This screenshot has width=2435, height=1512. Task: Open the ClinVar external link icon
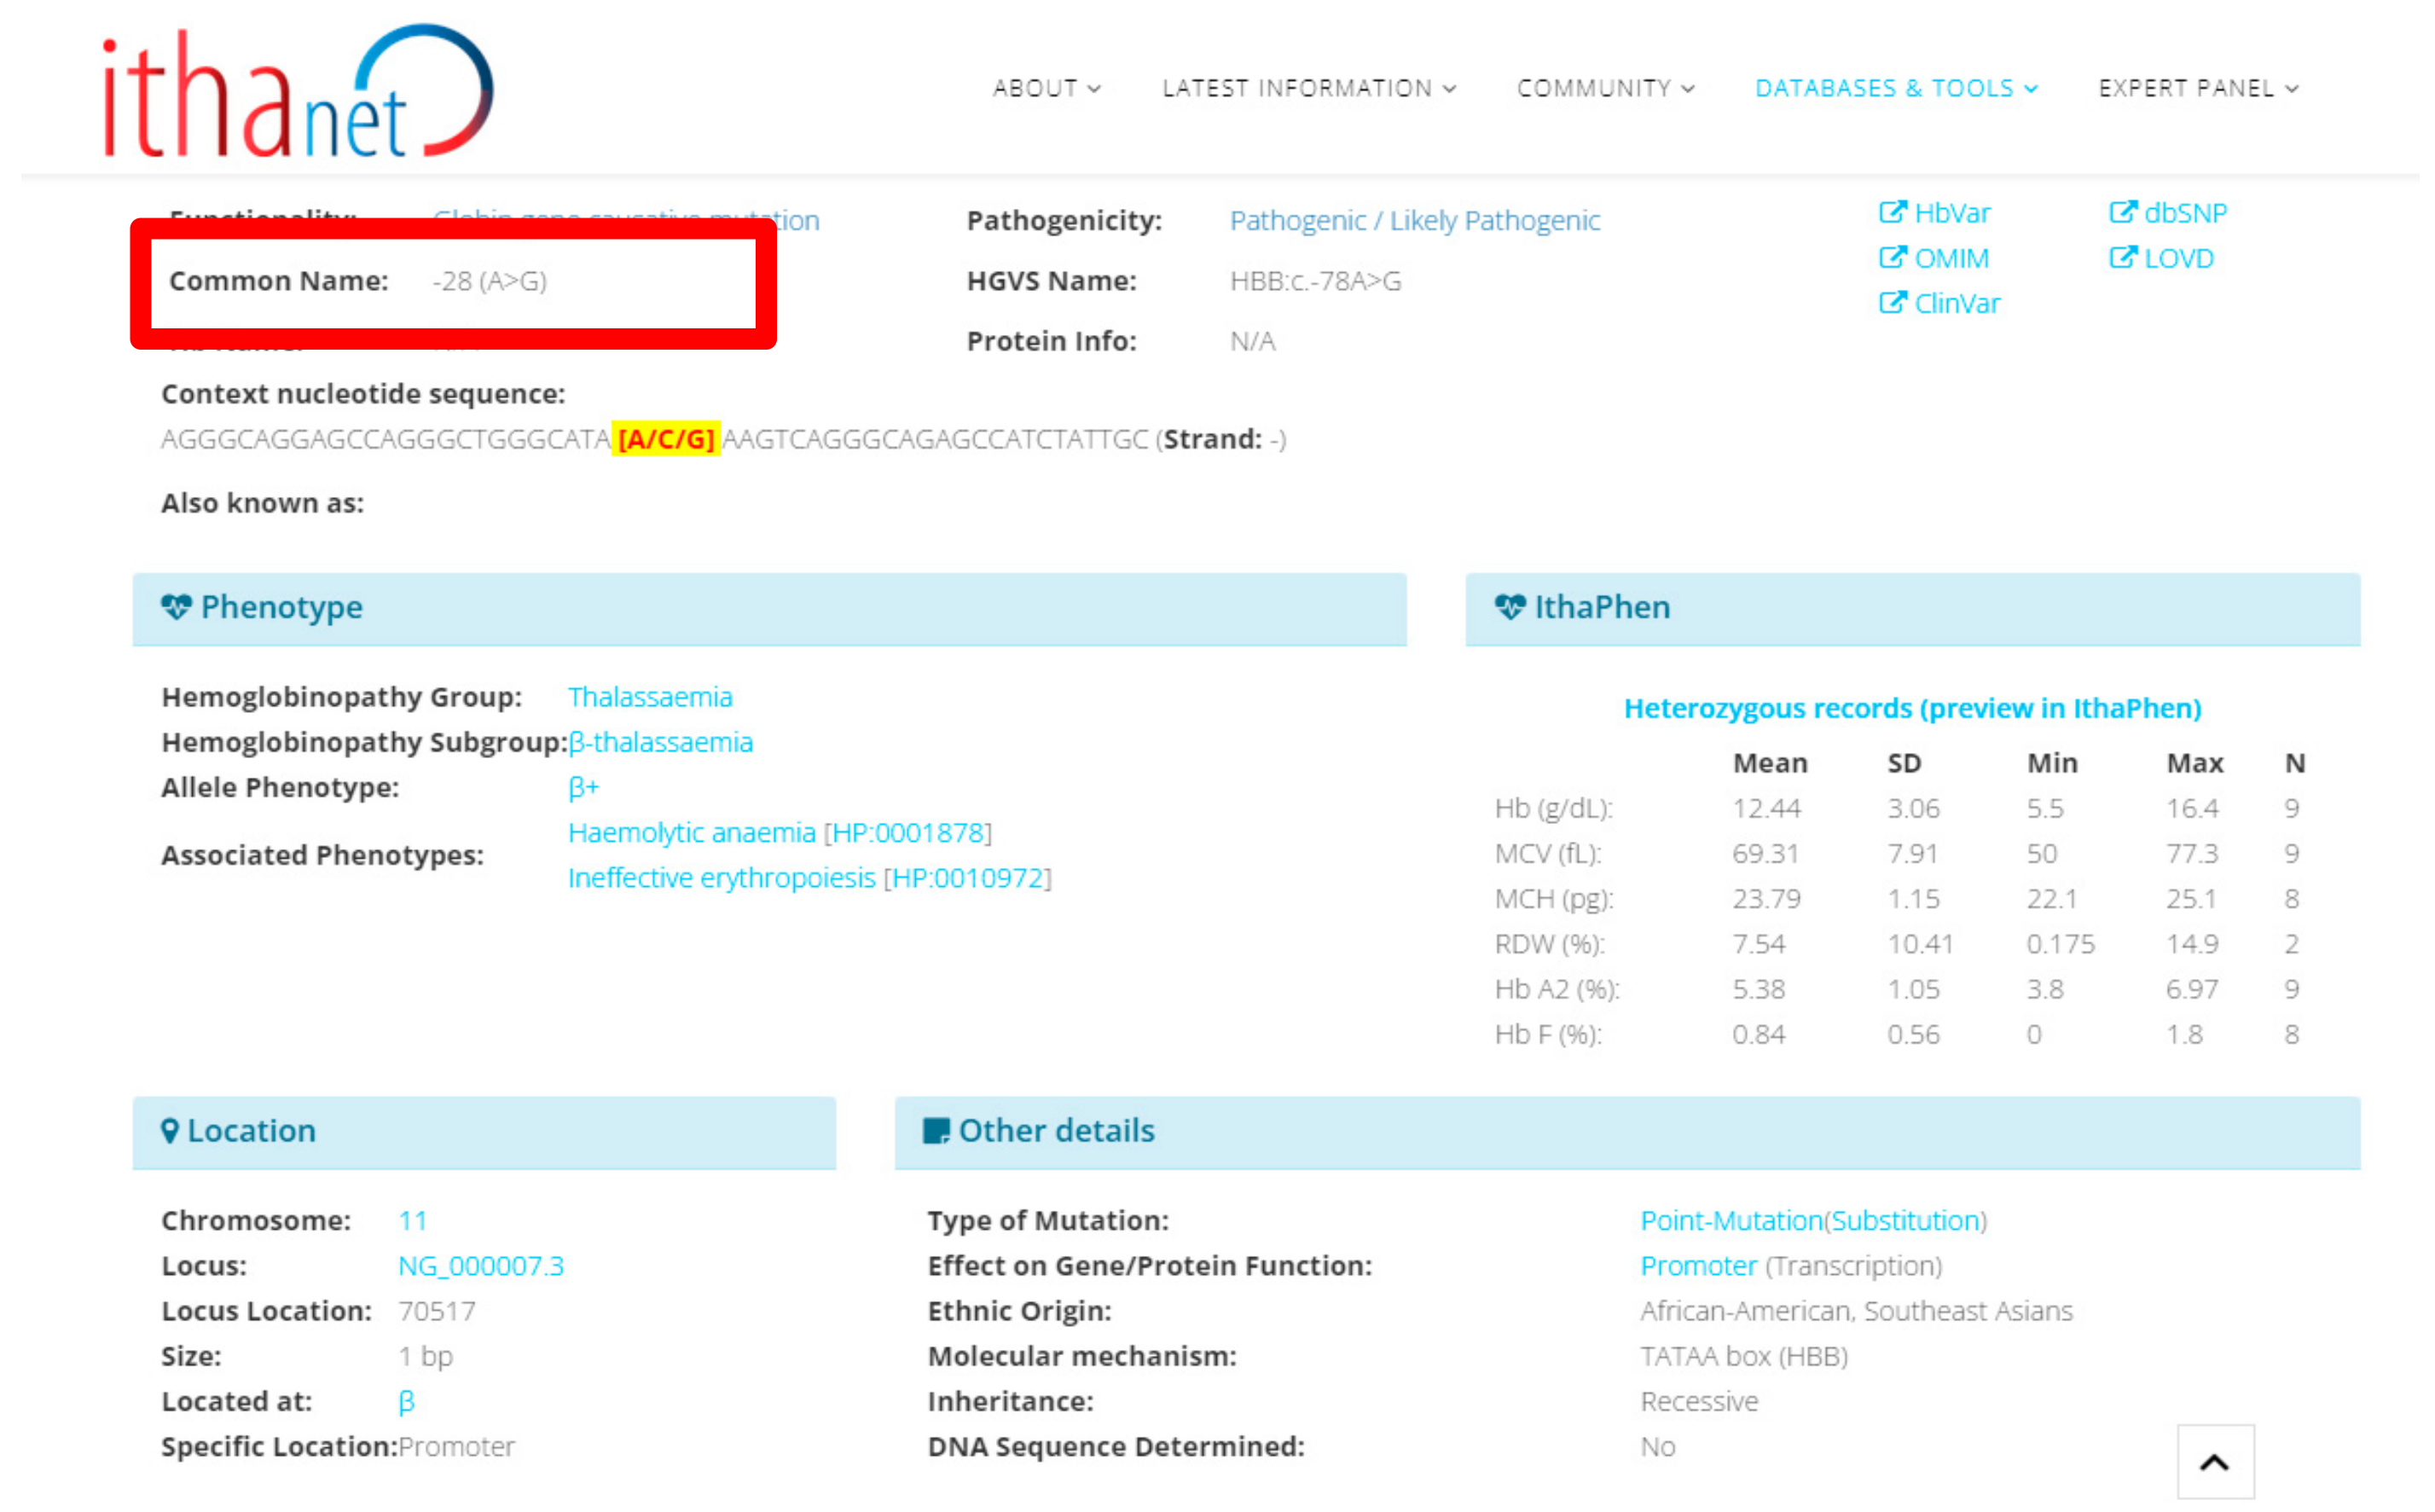pos(1893,303)
